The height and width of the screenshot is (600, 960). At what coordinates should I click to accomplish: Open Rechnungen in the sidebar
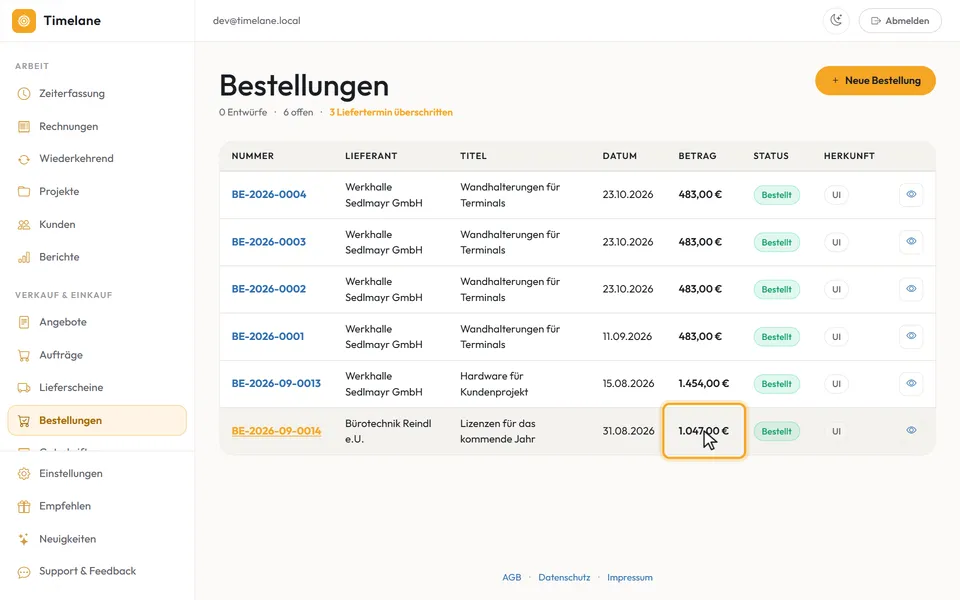click(x=97, y=126)
